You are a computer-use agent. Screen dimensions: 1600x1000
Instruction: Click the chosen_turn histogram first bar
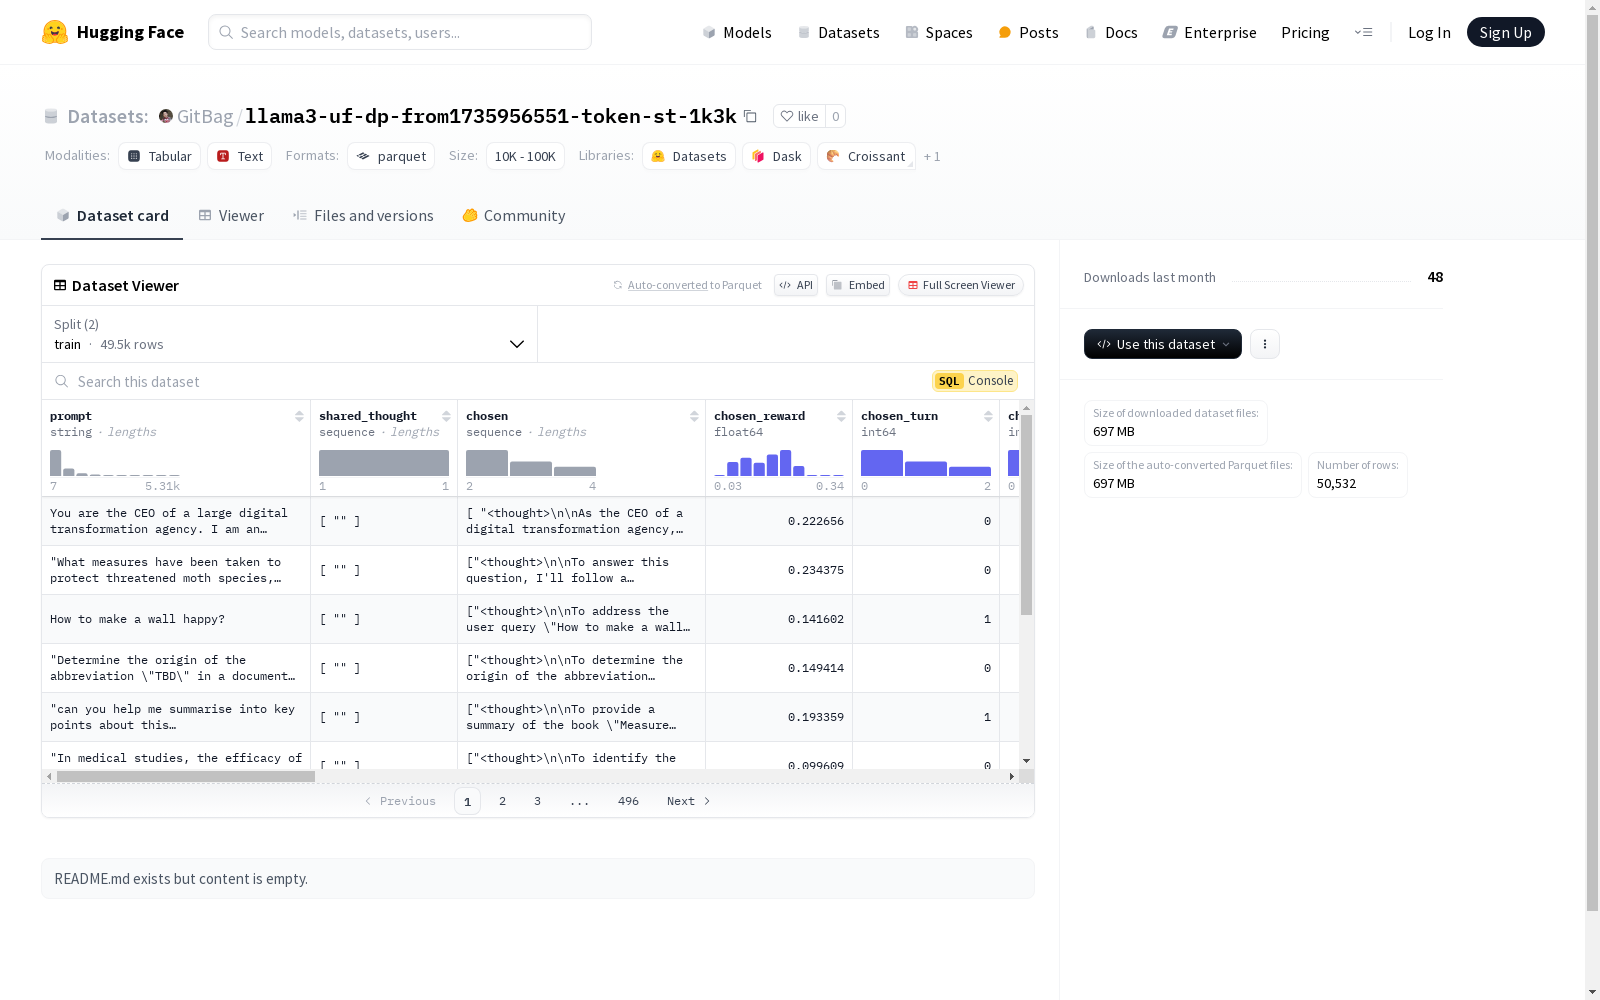pos(882,463)
